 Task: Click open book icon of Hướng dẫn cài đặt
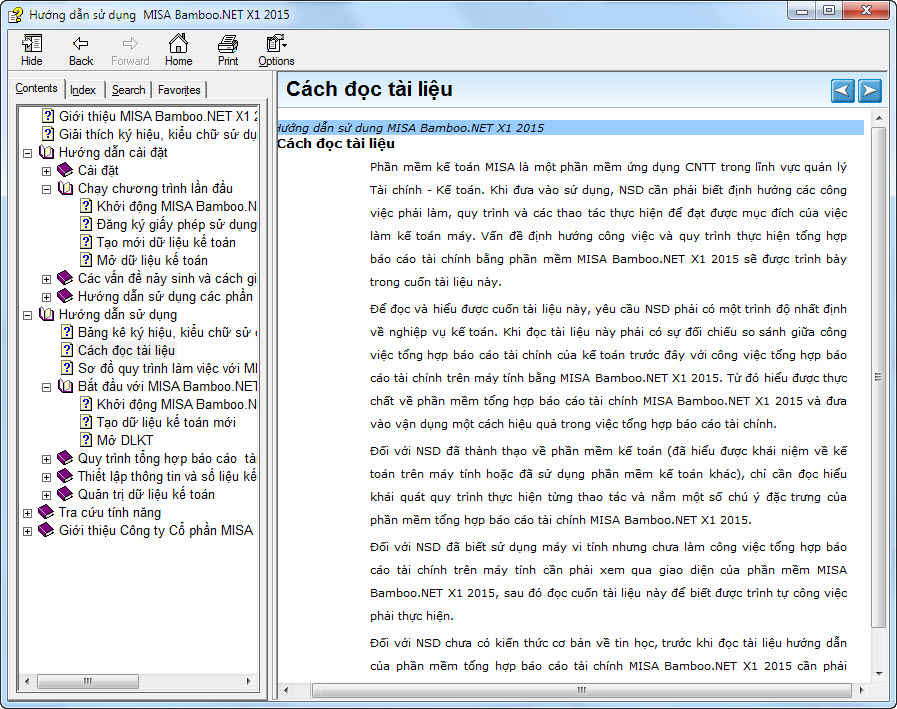tap(46, 152)
